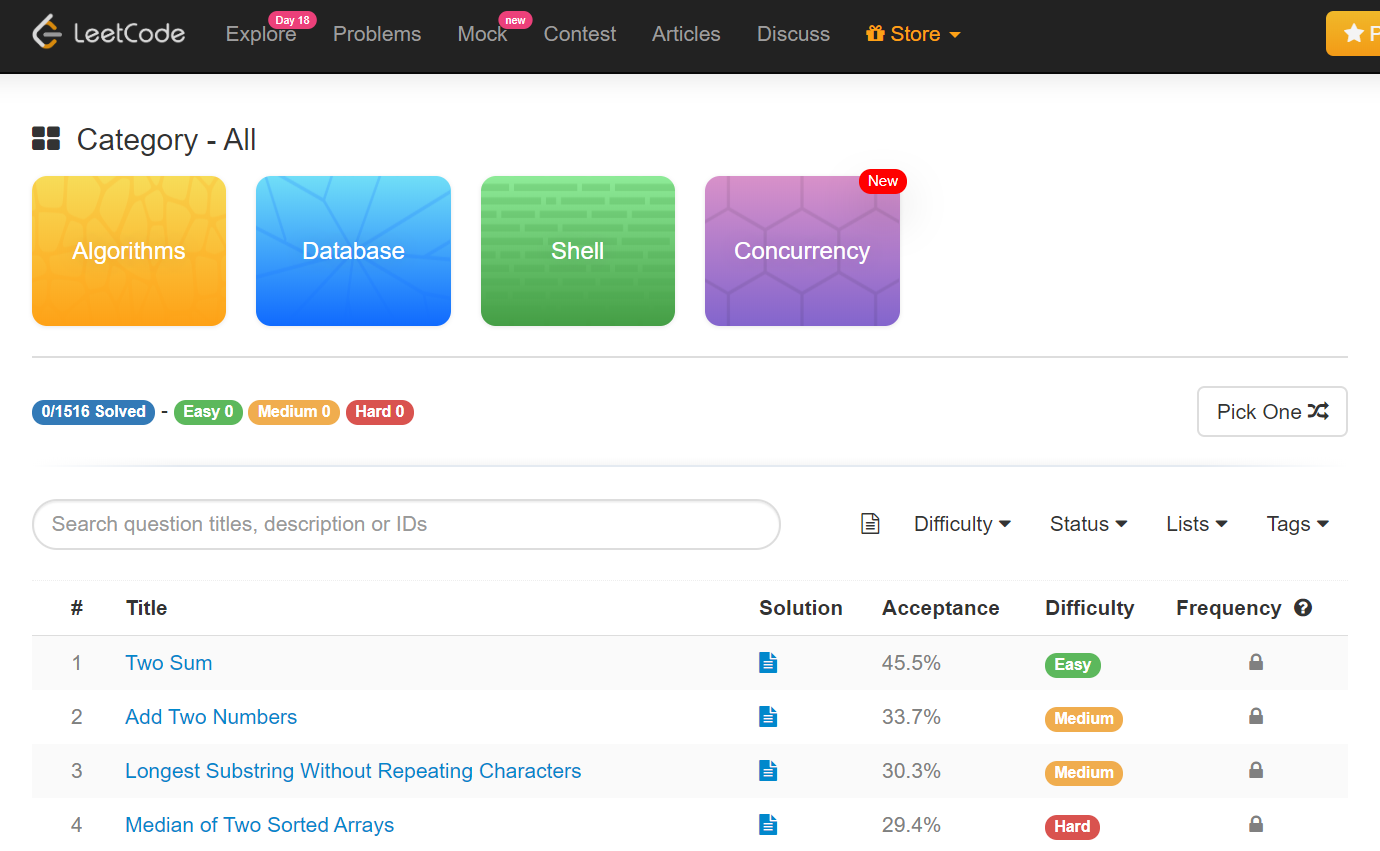This screenshot has height=851, width=1380.
Task: Click the Frequency help question mark icon
Action: coord(1303,608)
